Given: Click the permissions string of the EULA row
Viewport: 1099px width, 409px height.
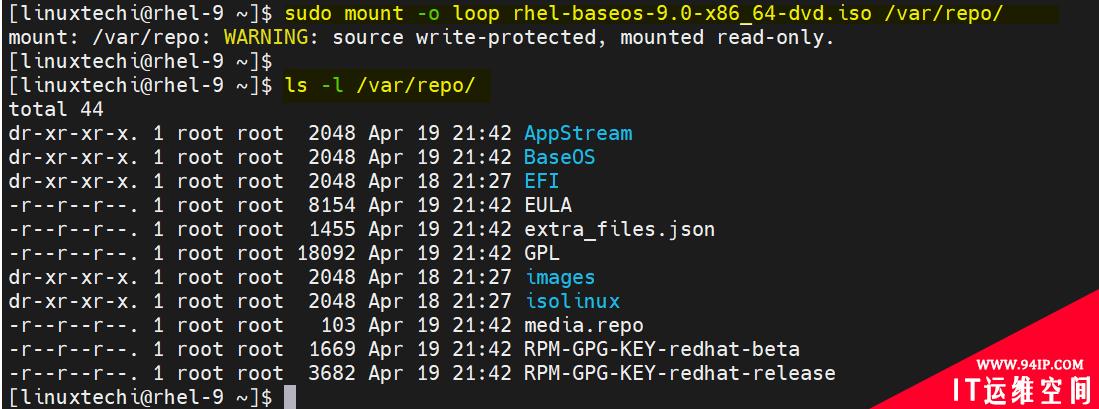Looking at the screenshot, I should pos(74,205).
